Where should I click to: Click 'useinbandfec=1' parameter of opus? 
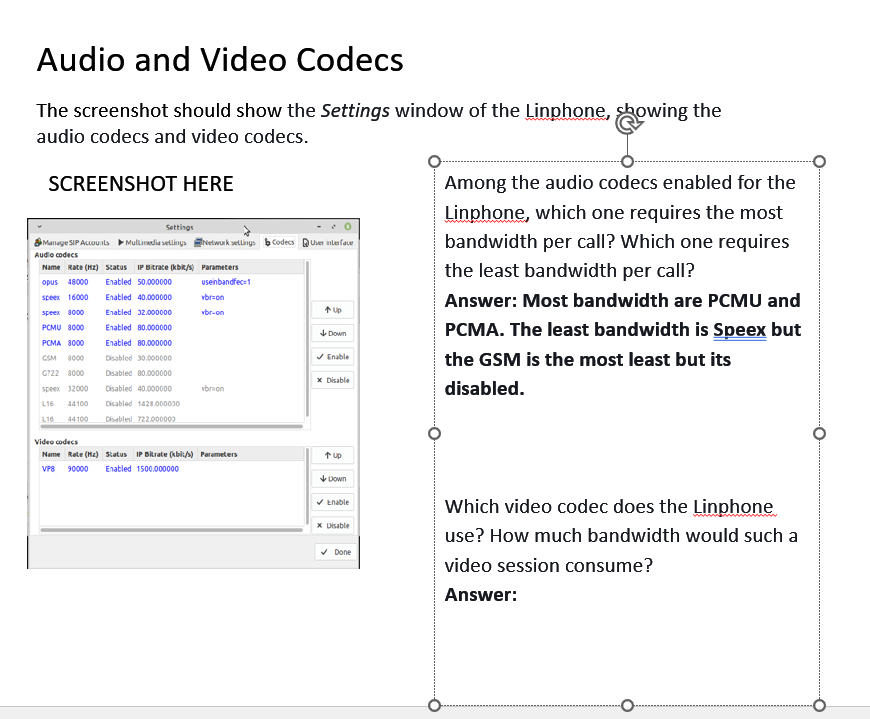tap(226, 282)
